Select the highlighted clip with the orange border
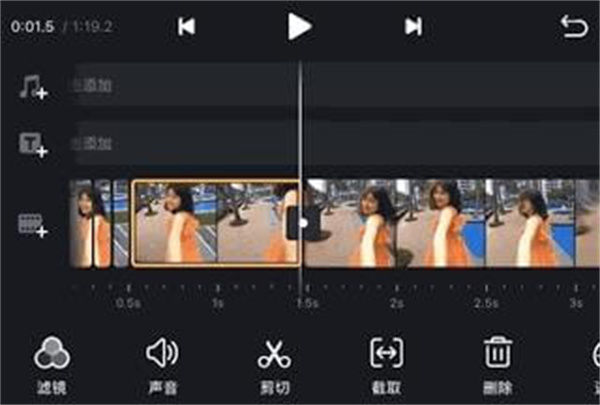Image resolution: width=600 pixels, height=405 pixels. (x=216, y=223)
